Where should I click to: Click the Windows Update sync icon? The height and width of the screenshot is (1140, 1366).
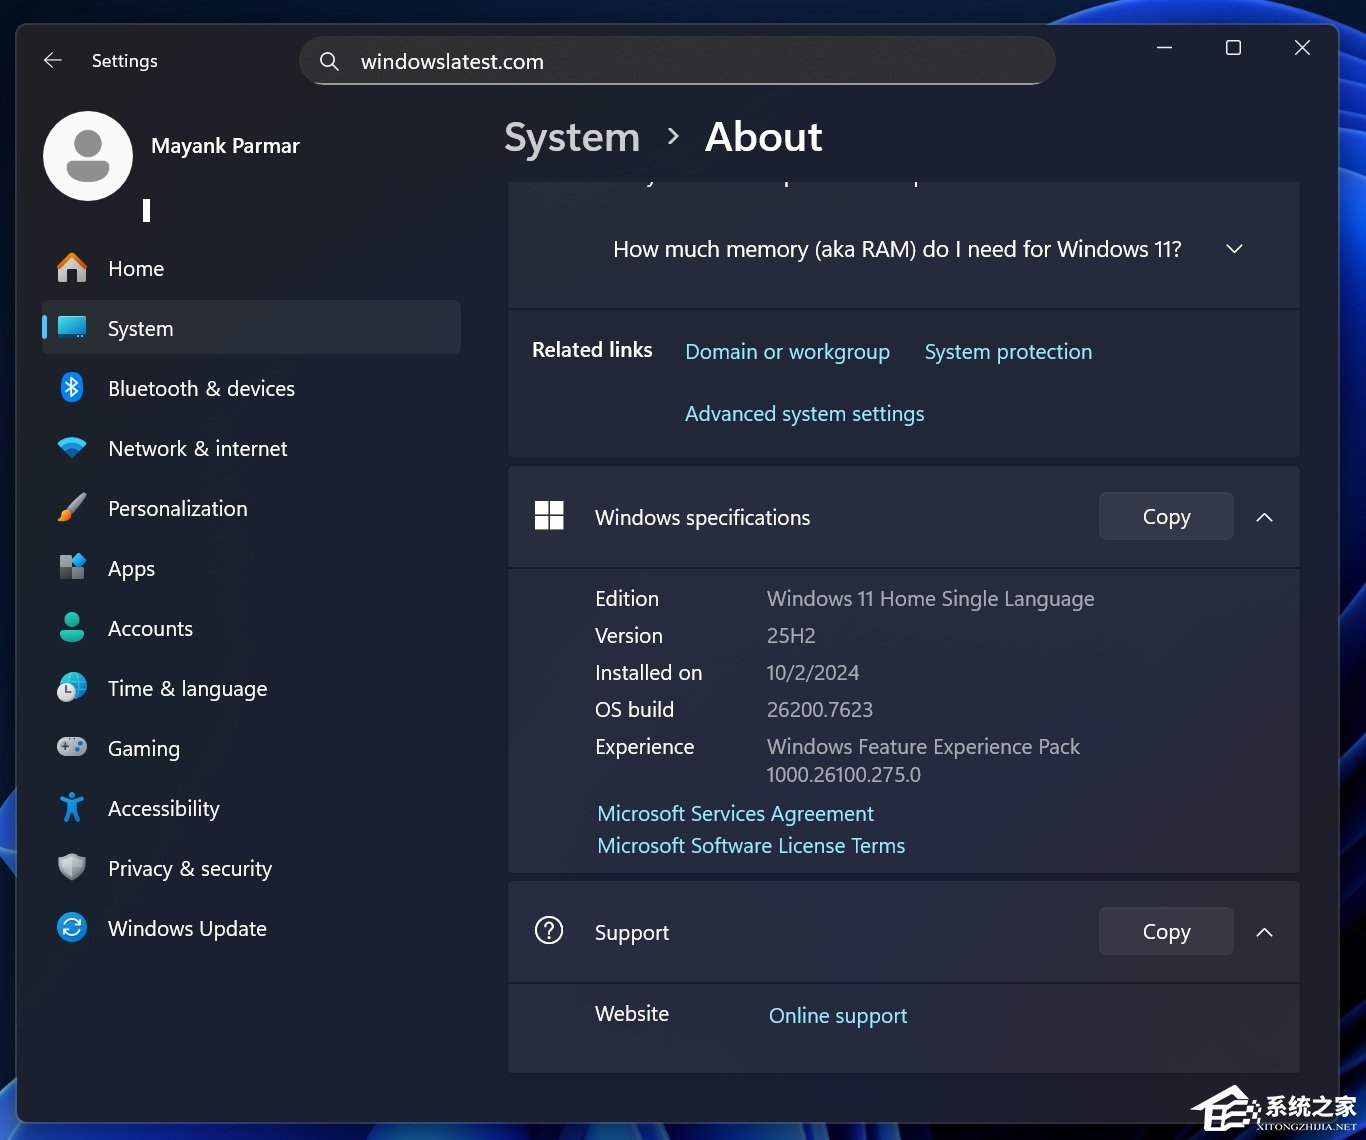pyautogui.click(x=72, y=928)
